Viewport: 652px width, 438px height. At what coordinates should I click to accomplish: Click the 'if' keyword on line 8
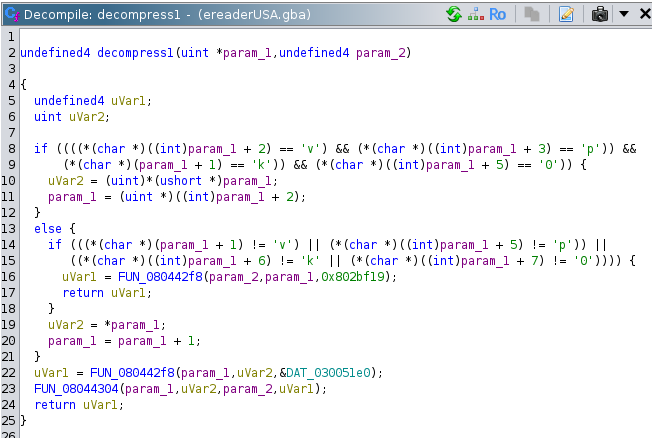coord(41,148)
